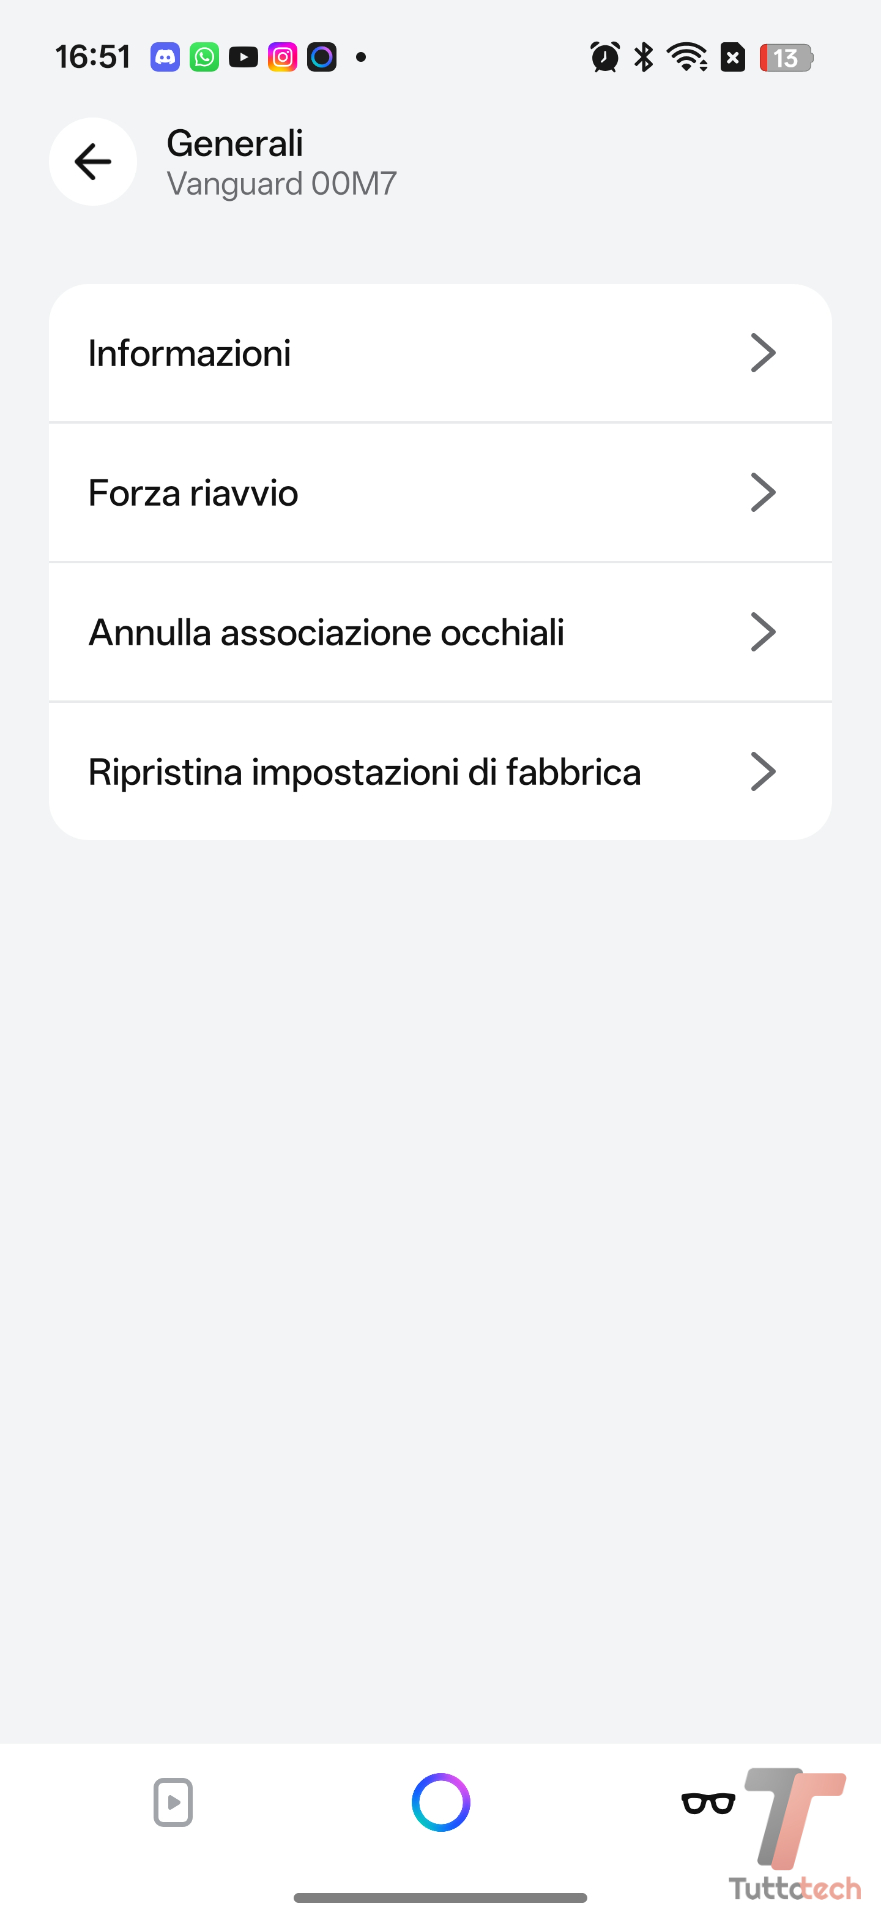Tap the YouTube notification icon
This screenshot has width=881, height=1920.
click(x=243, y=57)
